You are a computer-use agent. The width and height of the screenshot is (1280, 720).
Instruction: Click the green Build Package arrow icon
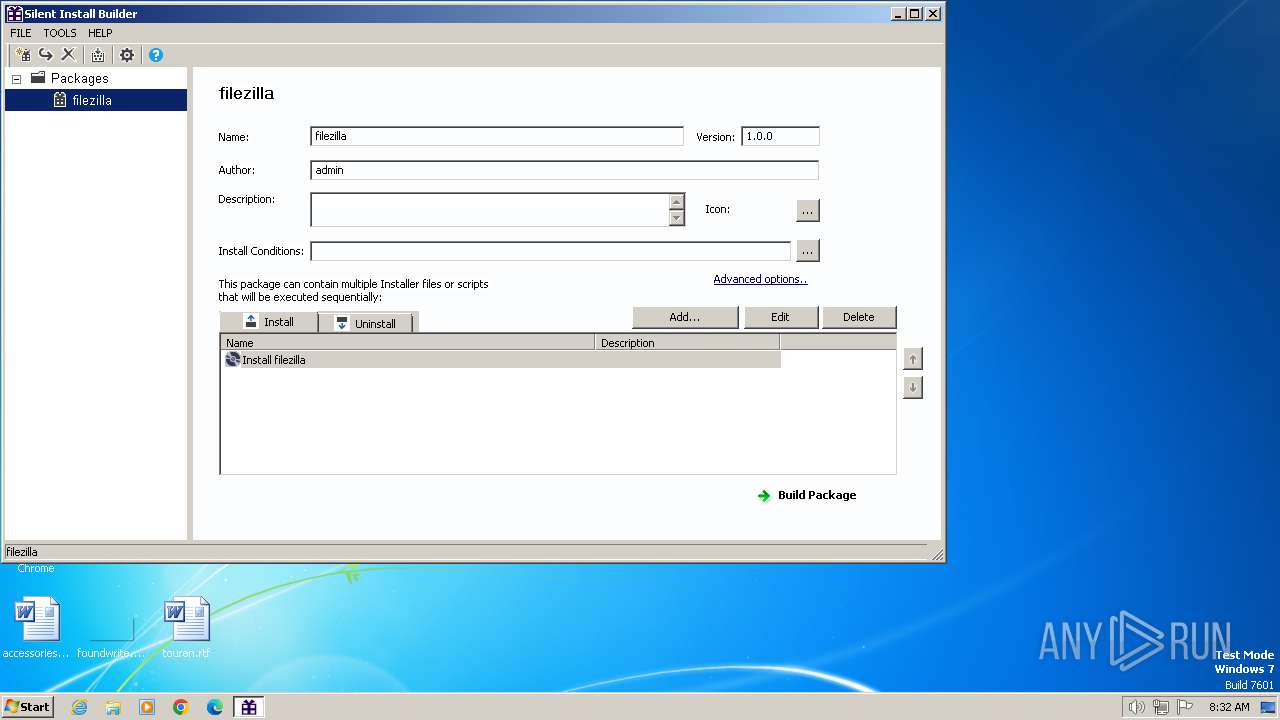coord(764,495)
